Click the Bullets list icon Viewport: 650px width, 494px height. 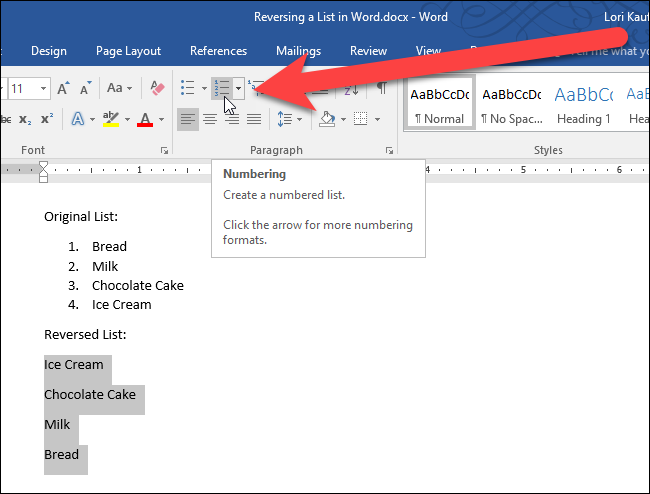tap(188, 88)
